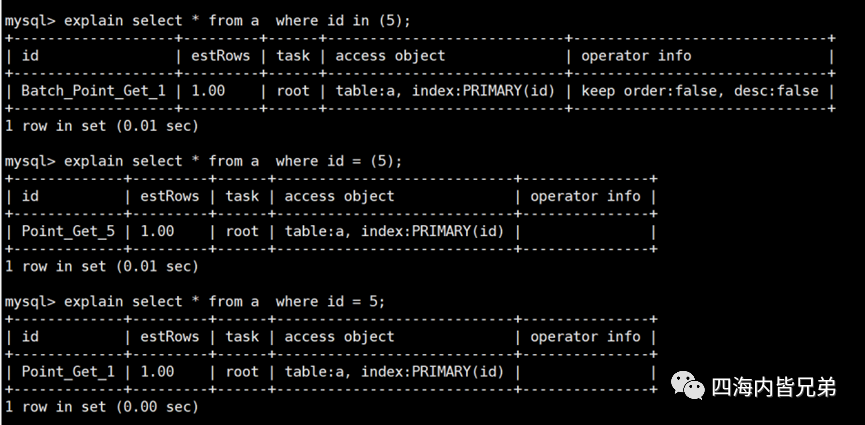Click access object value in first table row
The height and width of the screenshot is (425, 865).
coord(444,90)
